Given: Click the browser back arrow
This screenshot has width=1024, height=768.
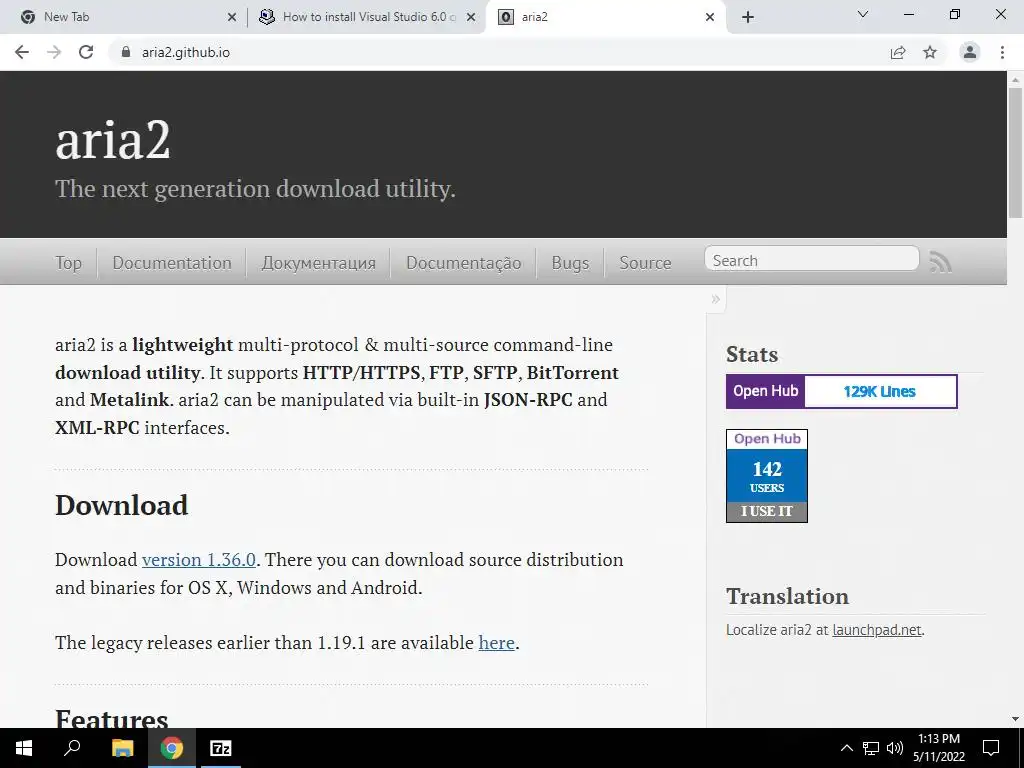Looking at the screenshot, I should (x=22, y=52).
